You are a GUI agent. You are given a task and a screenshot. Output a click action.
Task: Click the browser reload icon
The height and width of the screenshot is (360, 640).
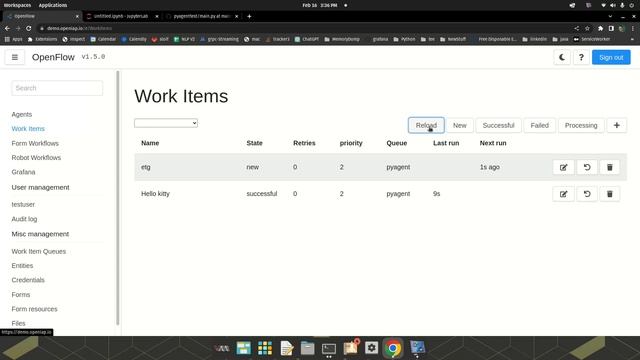(x=29, y=28)
